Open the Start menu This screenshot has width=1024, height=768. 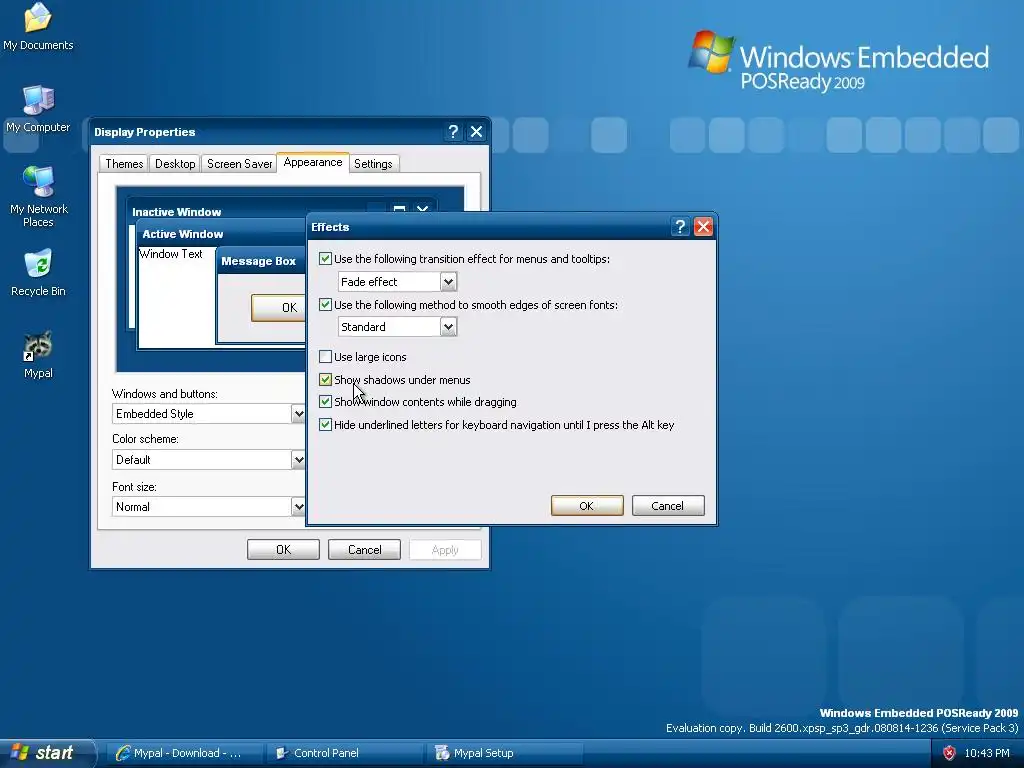tap(47, 753)
